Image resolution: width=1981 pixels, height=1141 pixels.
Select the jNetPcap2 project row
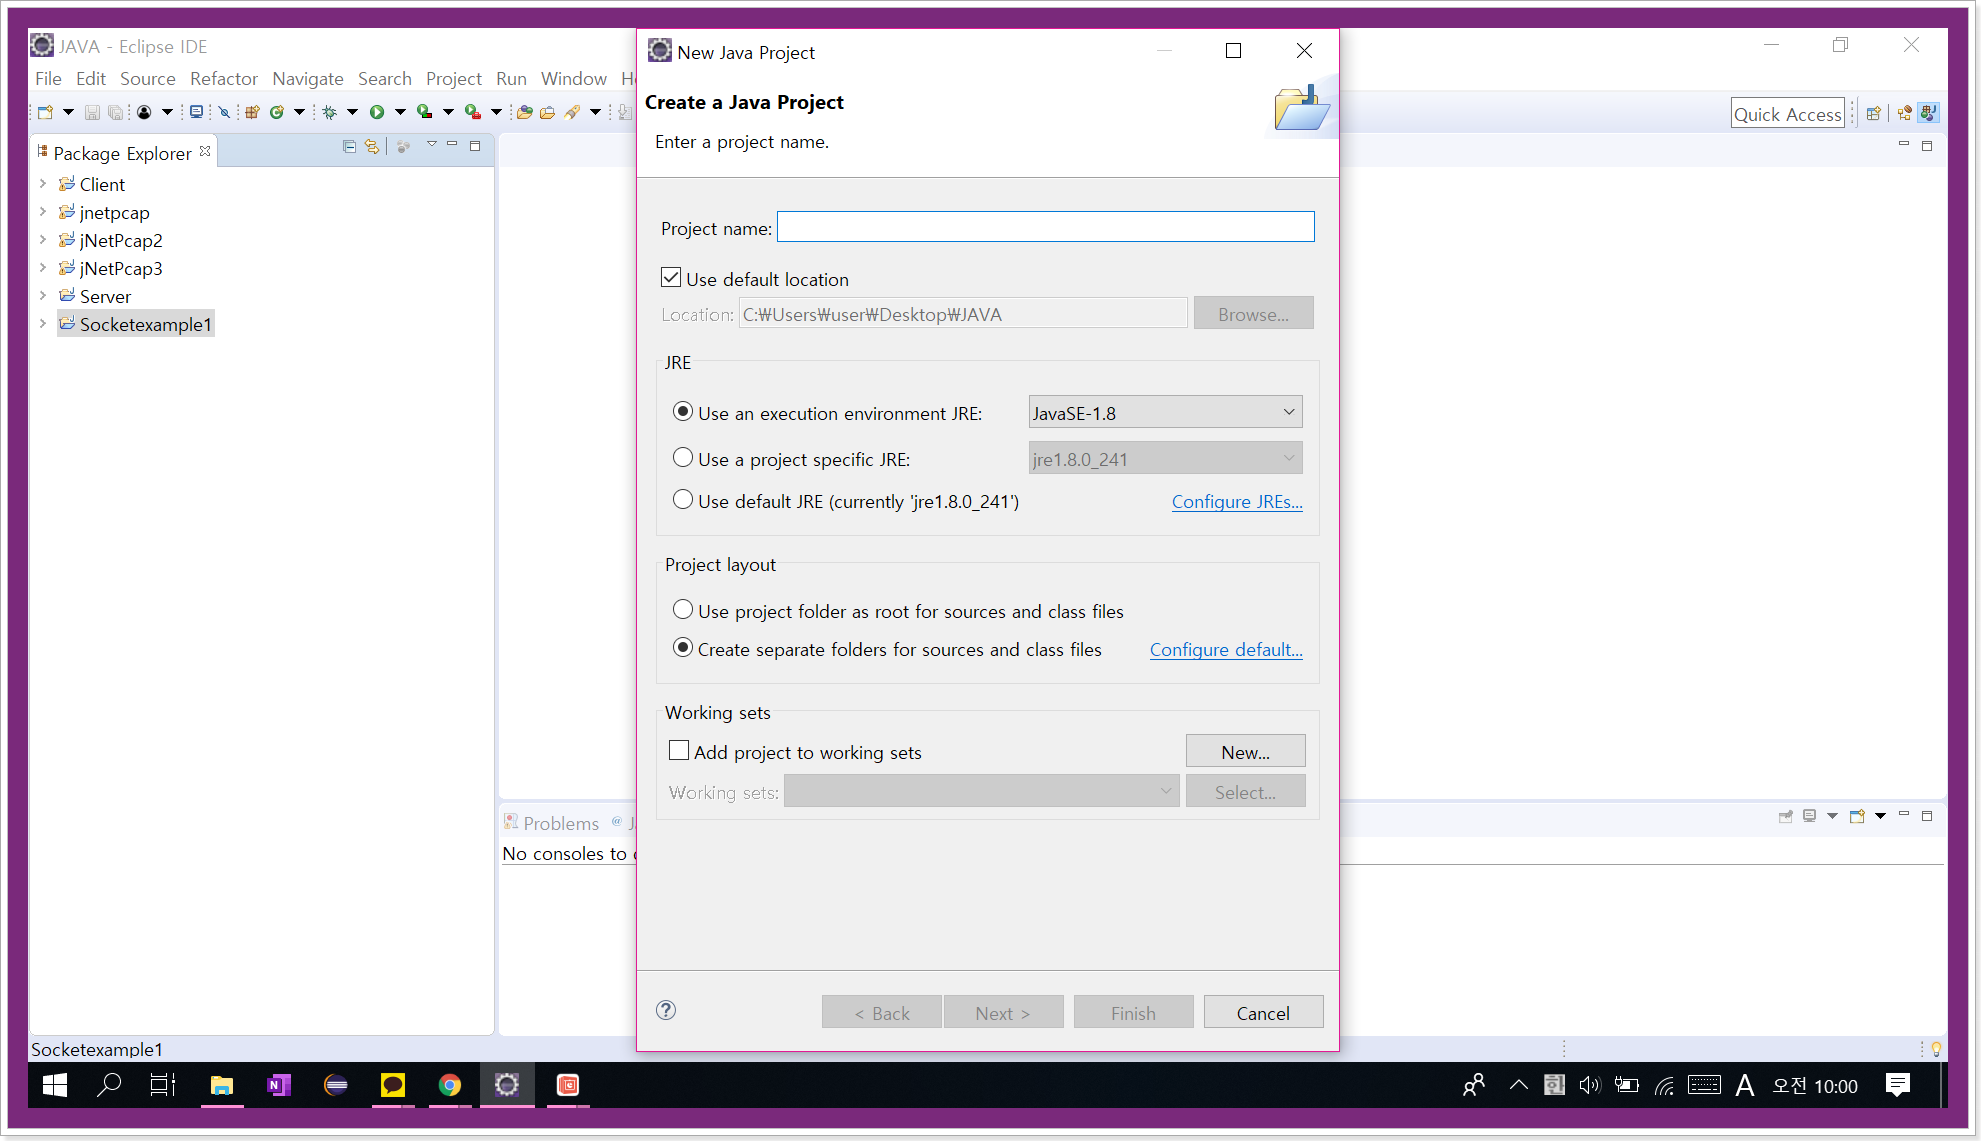click(x=111, y=240)
